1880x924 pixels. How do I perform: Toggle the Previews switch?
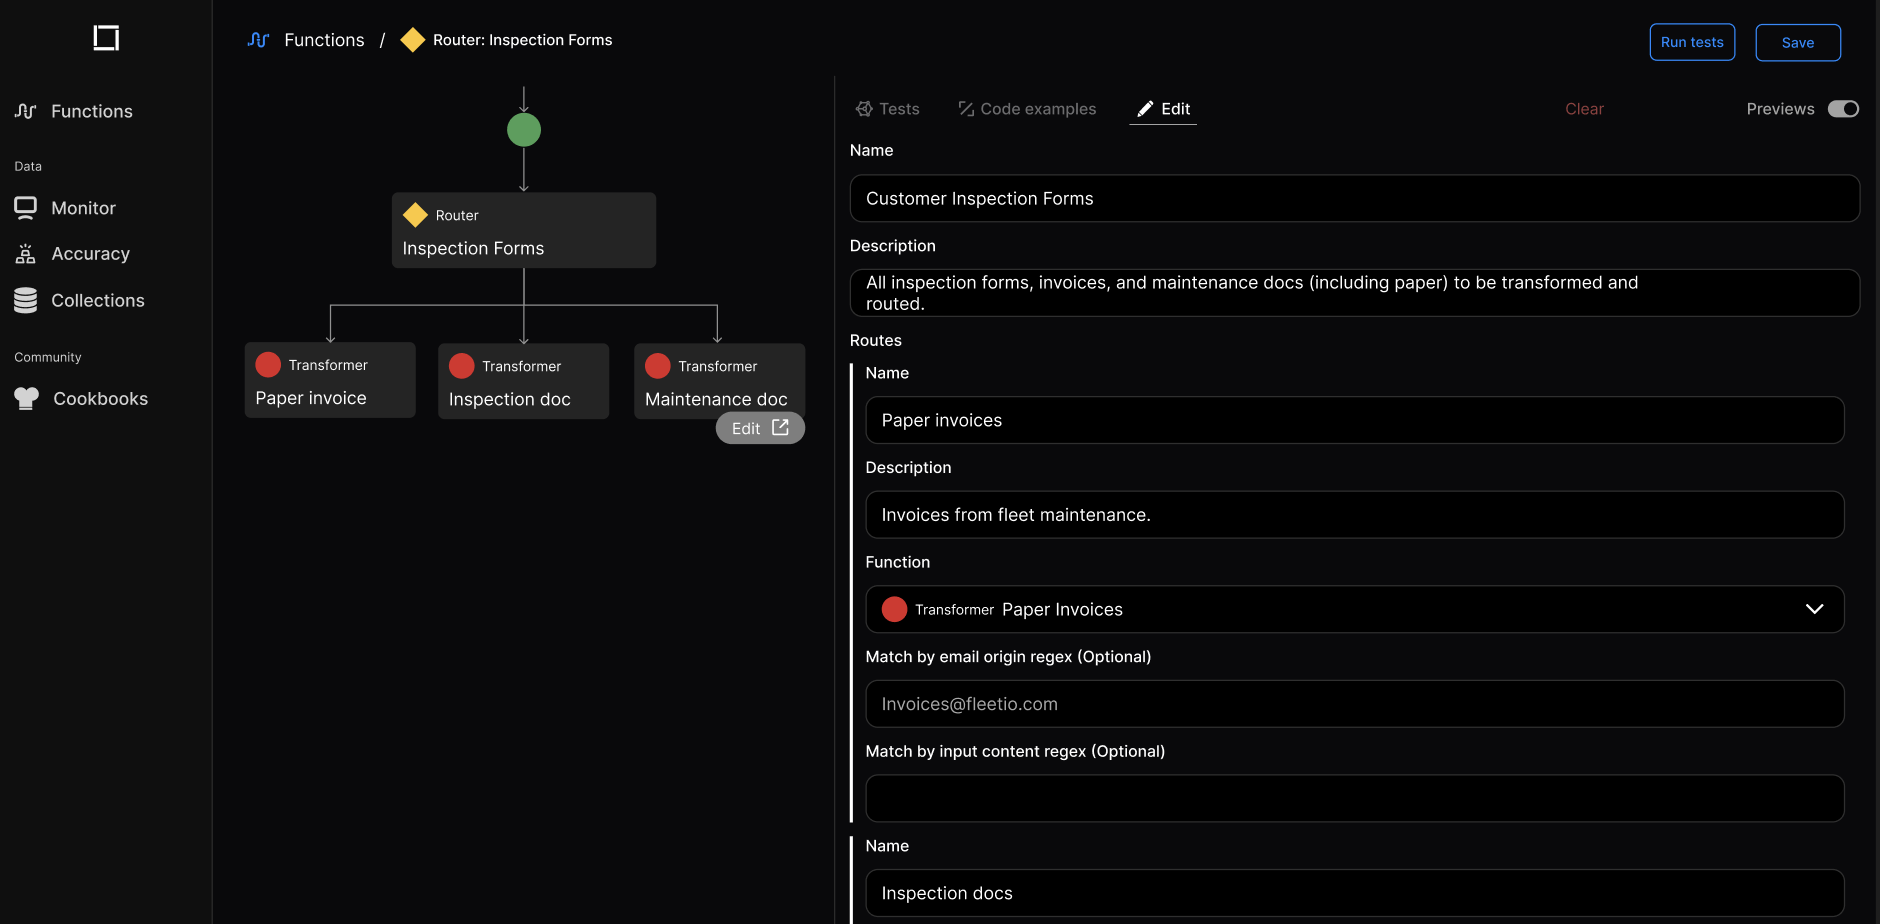click(1842, 109)
